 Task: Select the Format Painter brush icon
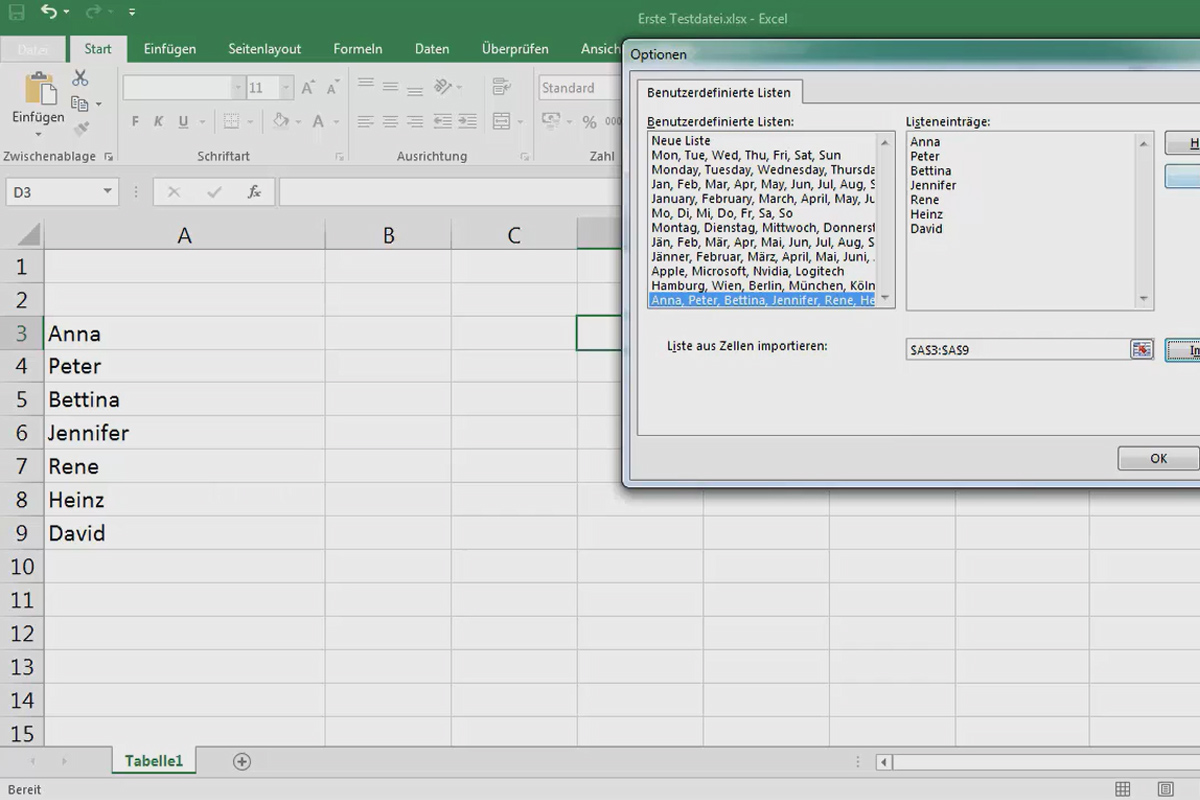81,129
